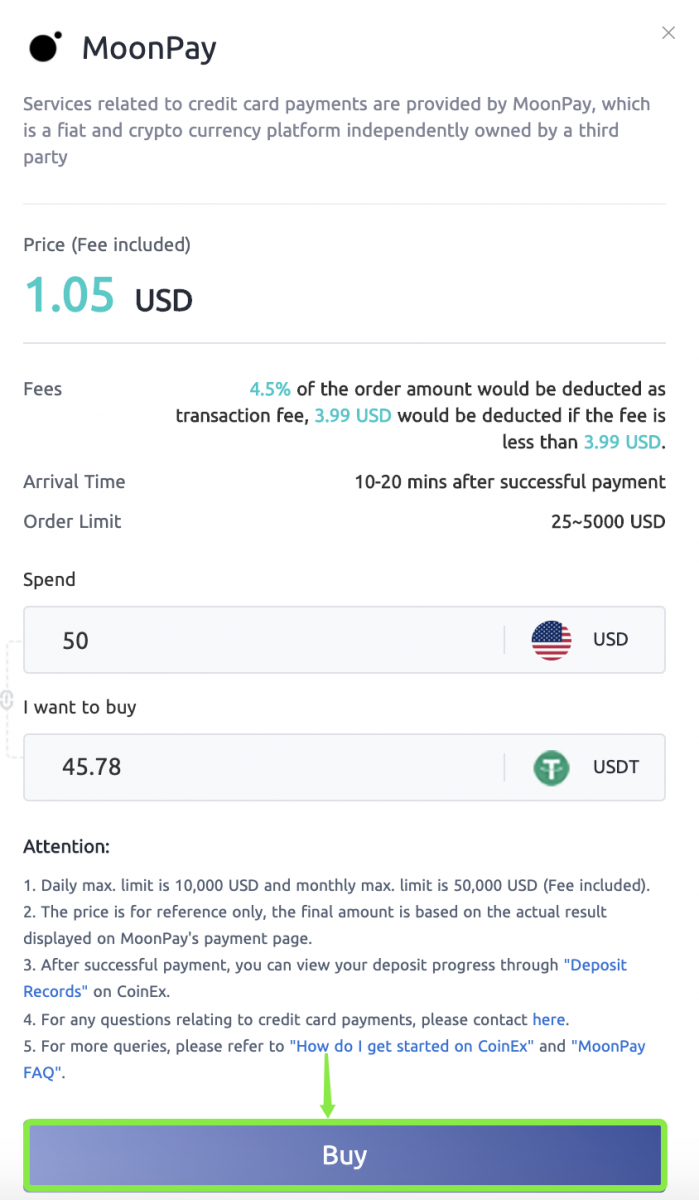Click the here contact link
The width and height of the screenshot is (699, 1200).
pos(547,1019)
